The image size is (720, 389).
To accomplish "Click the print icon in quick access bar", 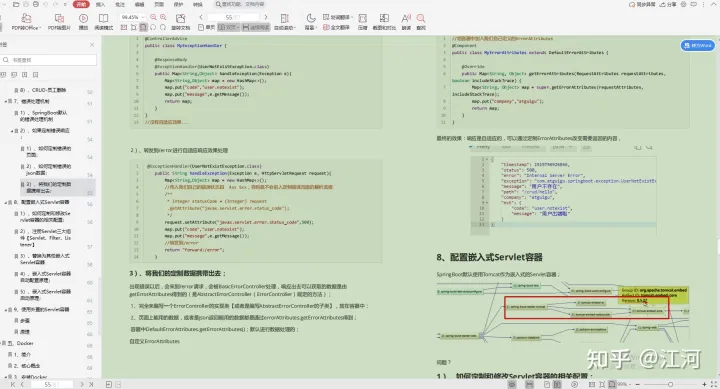I will coord(36,4).
